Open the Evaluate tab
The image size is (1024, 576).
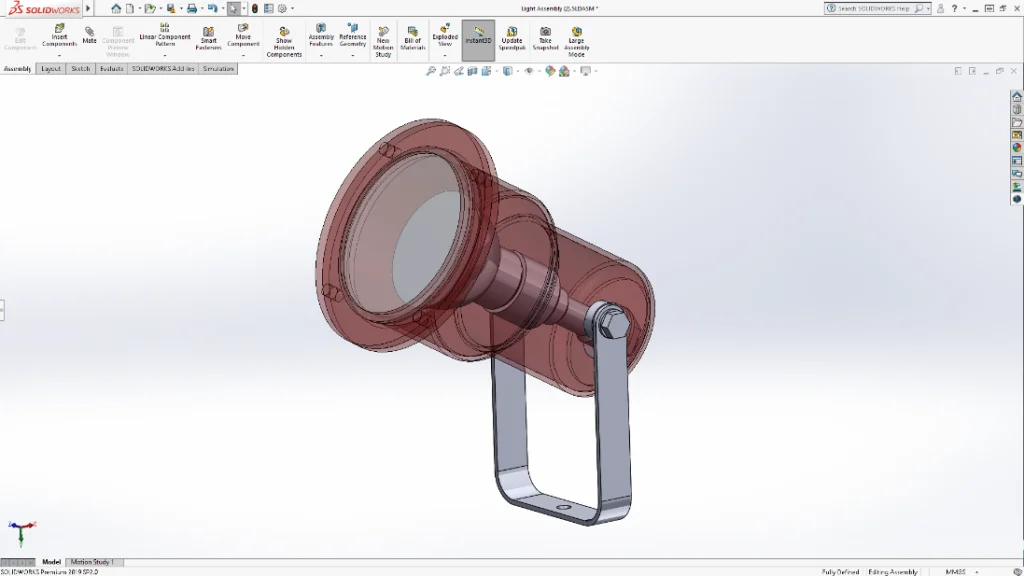112,69
